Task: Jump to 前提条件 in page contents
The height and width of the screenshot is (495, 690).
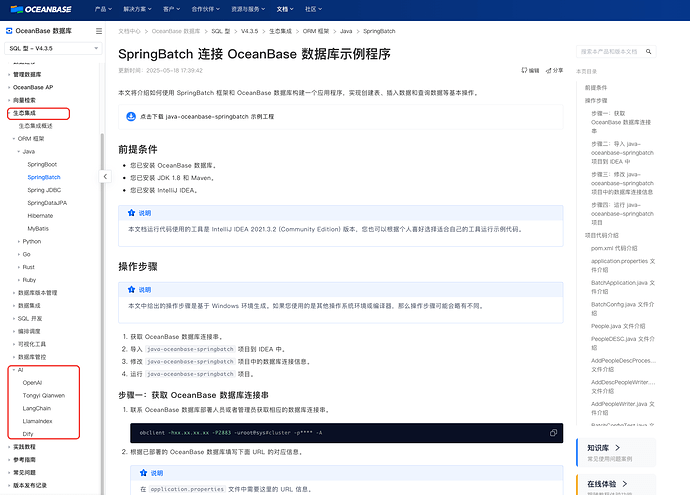Action: (x=596, y=88)
